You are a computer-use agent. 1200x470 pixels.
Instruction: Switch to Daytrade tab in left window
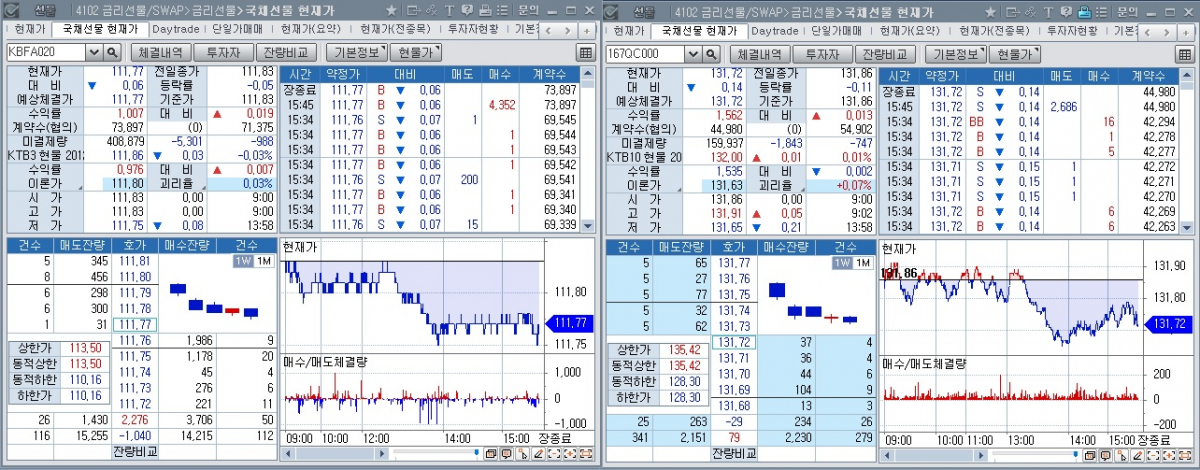[177, 31]
